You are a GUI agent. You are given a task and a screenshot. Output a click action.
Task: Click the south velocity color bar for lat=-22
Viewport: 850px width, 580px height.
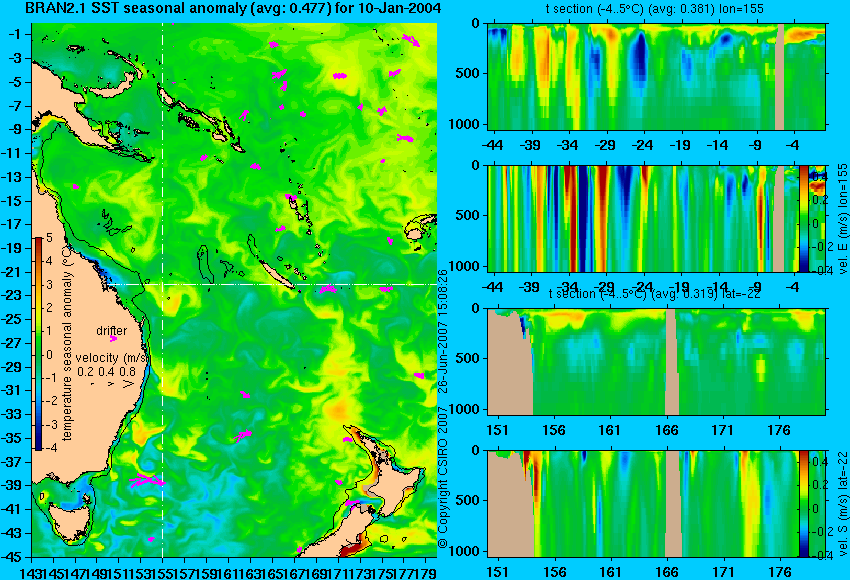[803, 504]
